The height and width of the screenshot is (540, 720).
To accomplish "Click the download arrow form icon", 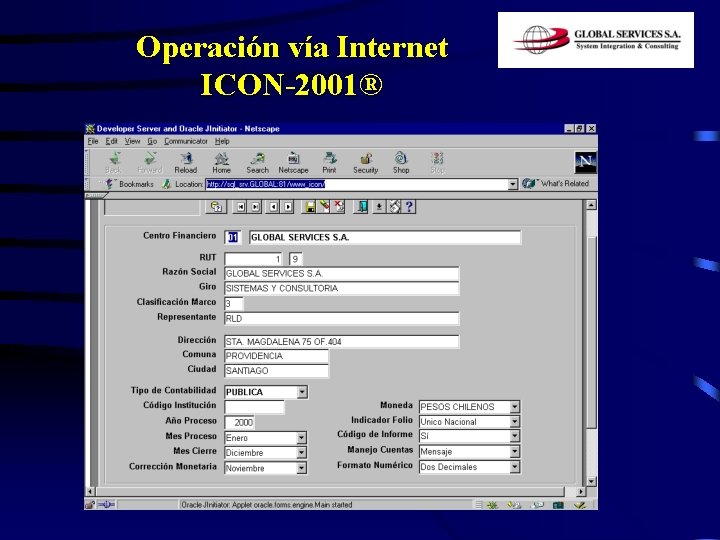I will pyautogui.click(x=379, y=207).
